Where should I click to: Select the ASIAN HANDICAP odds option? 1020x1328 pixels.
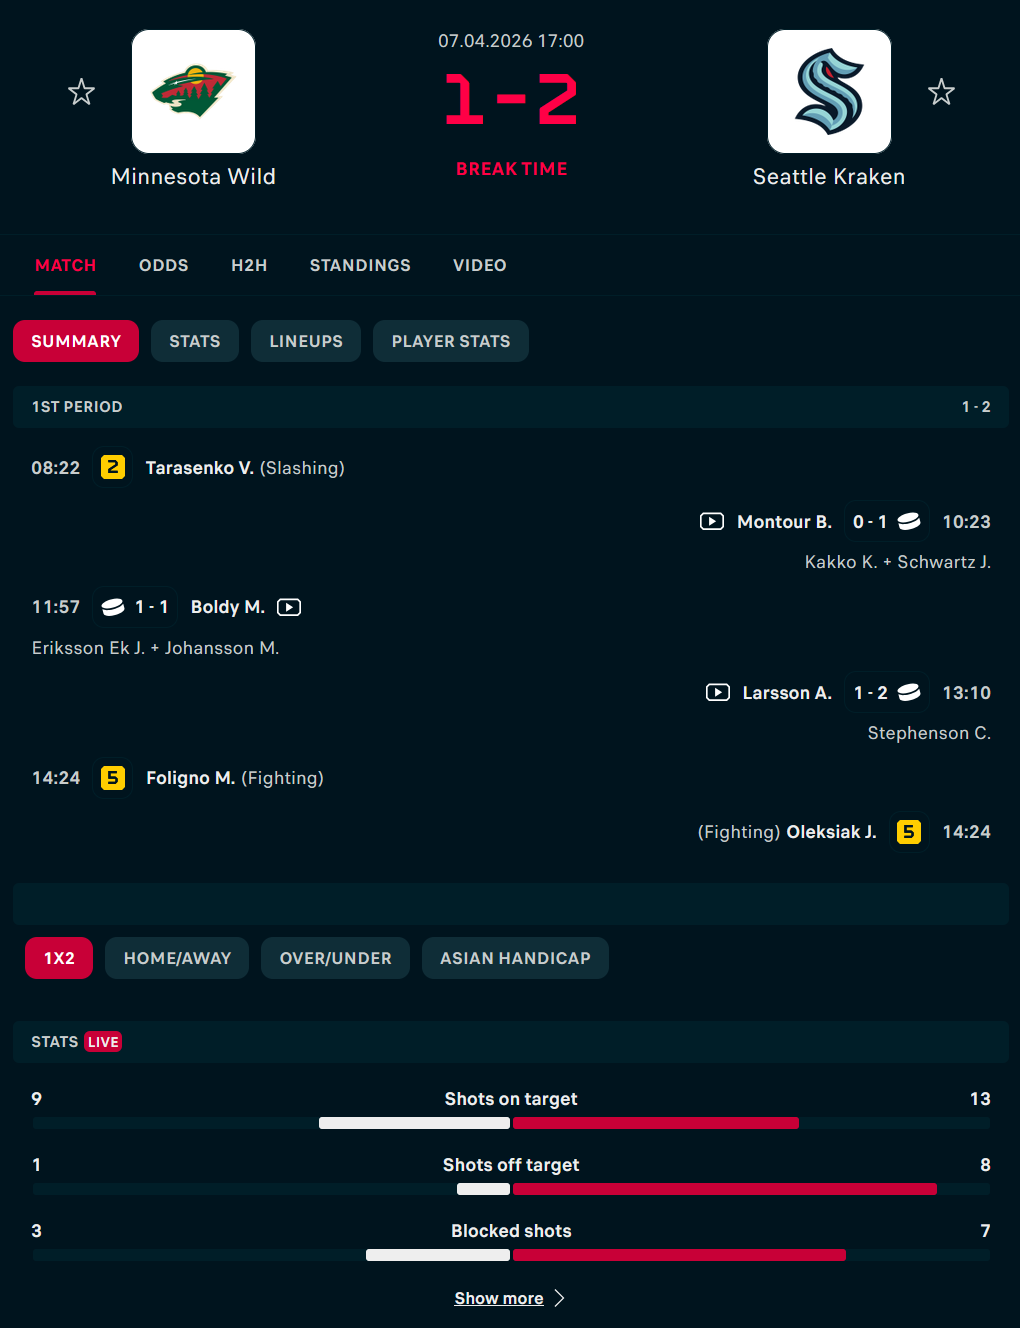(x=515, y=958)
